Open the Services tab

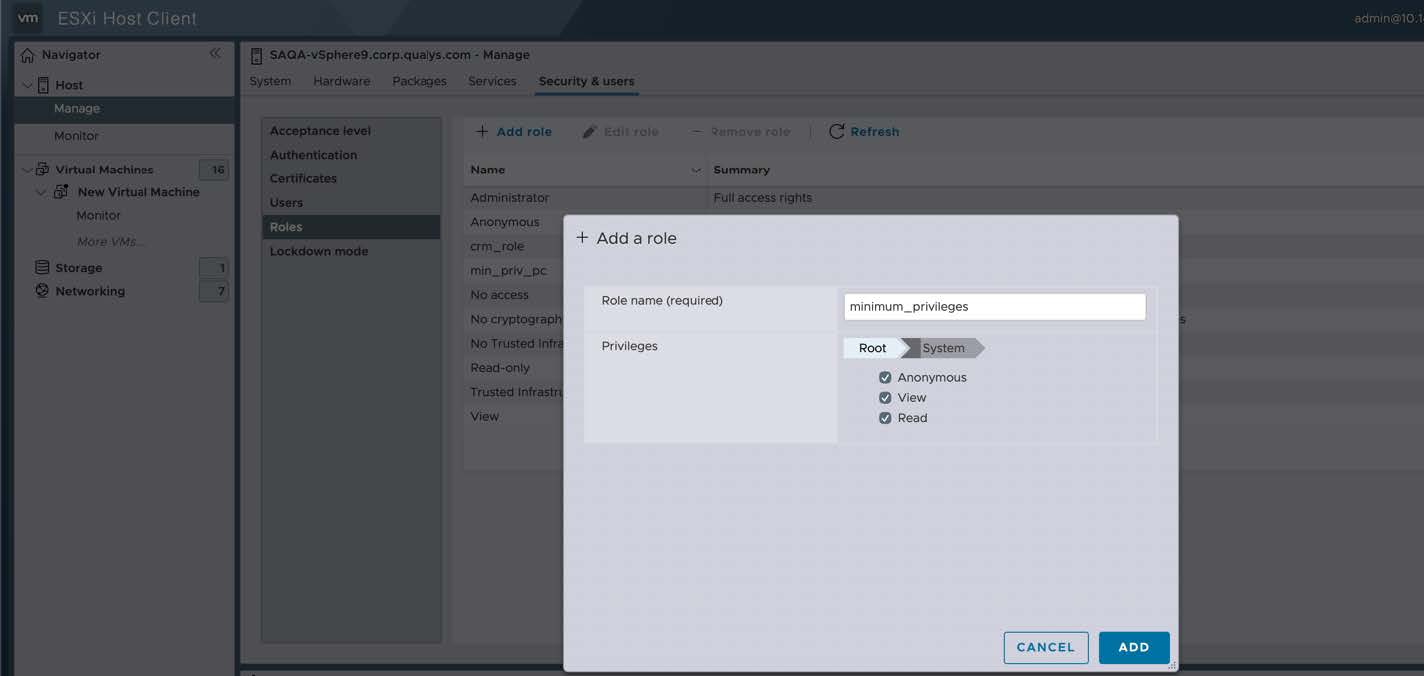pos(492,81)
